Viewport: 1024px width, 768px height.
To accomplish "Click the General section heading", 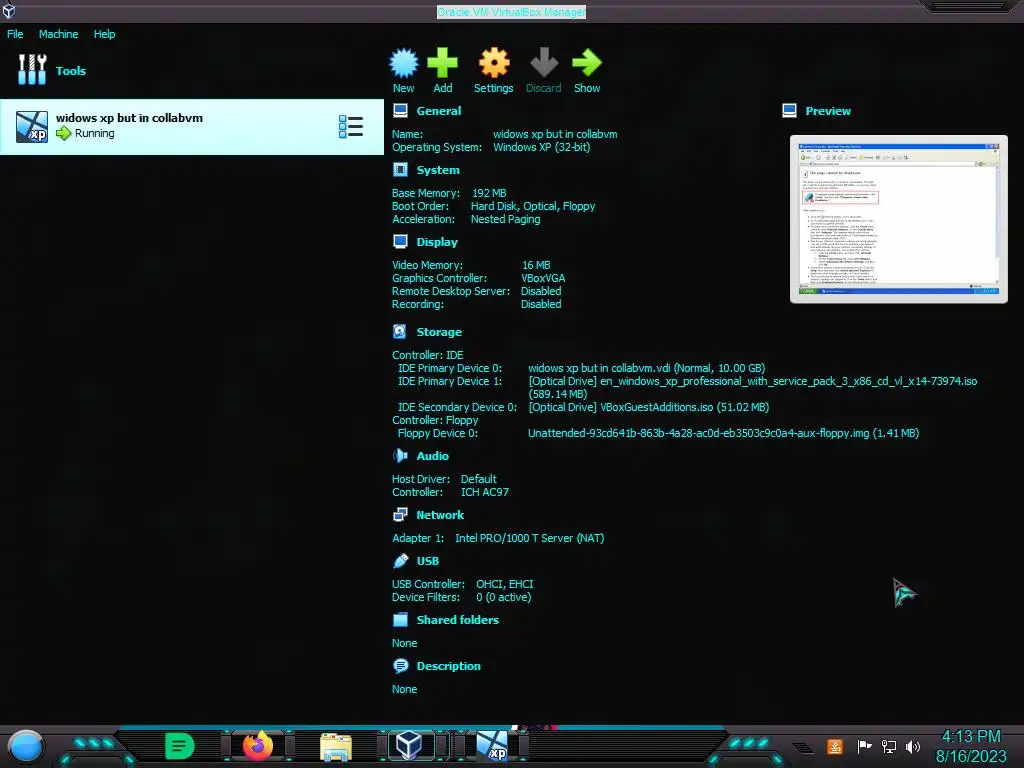I will point(439,111).
